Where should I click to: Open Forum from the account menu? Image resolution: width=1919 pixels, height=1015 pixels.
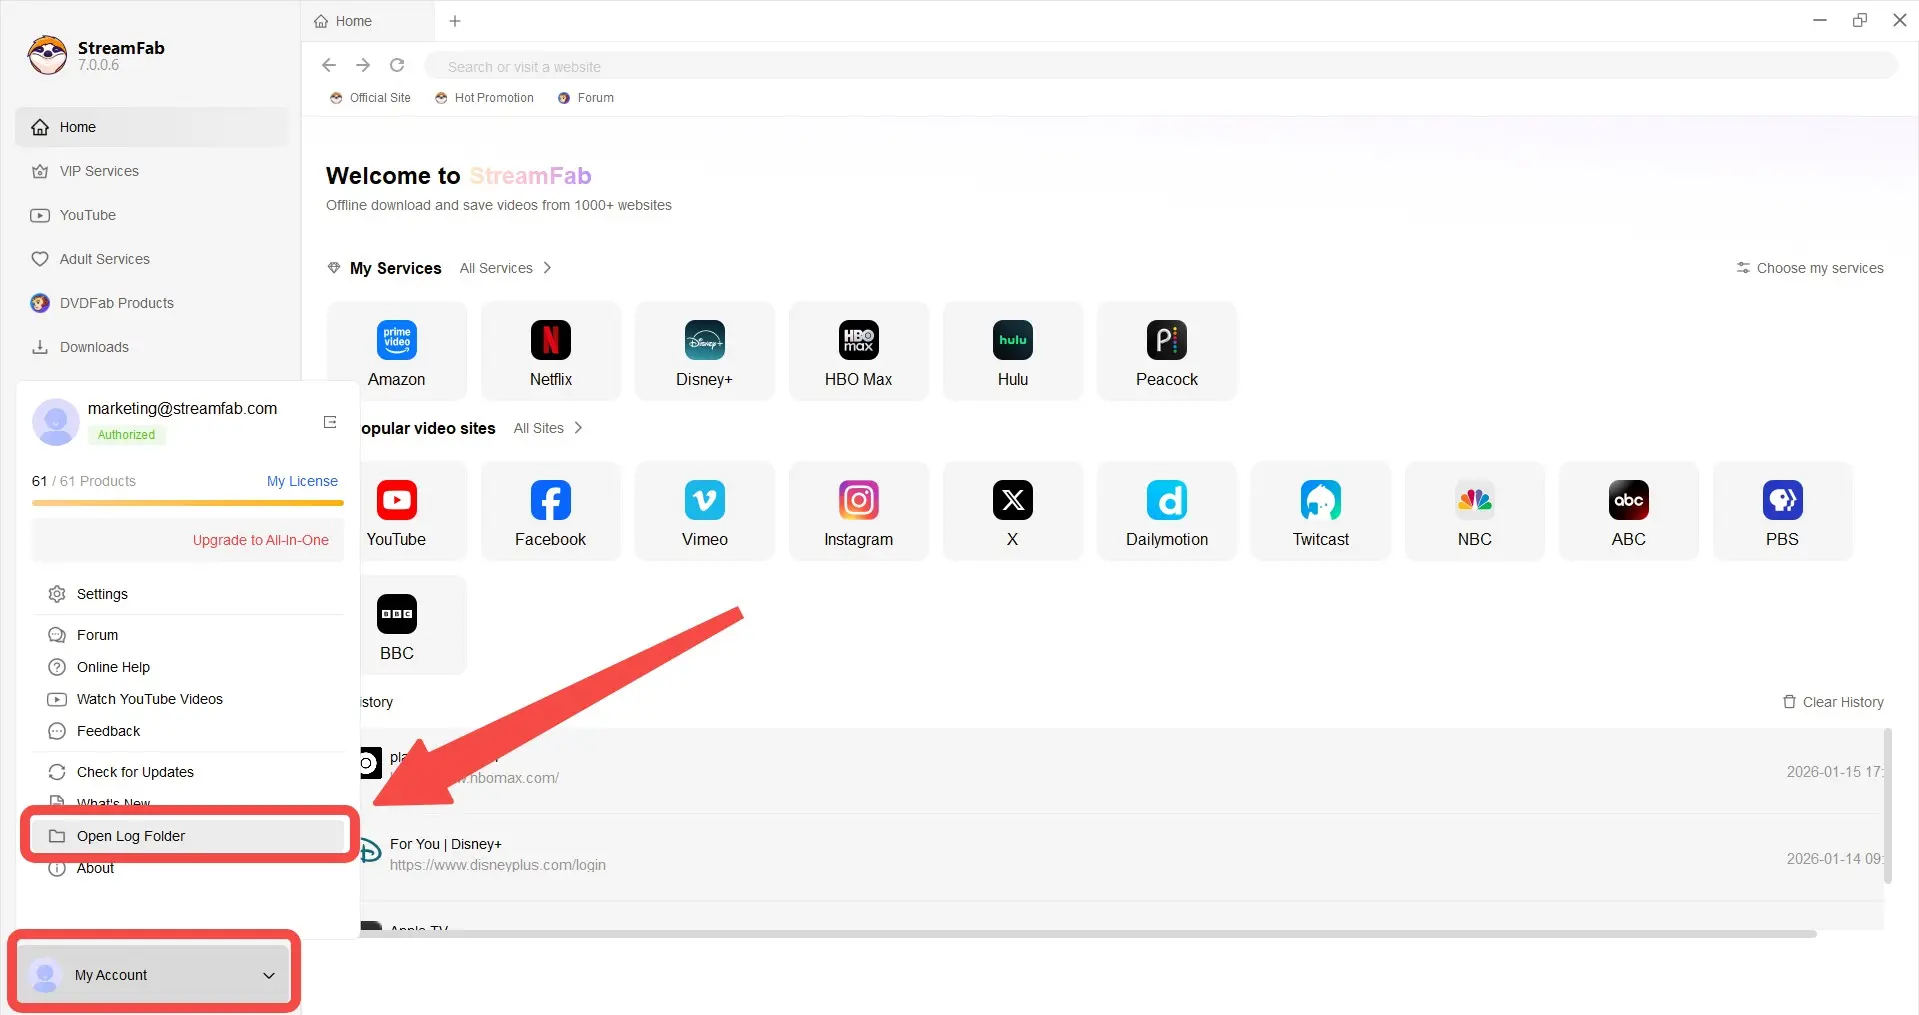pos(188,635)
